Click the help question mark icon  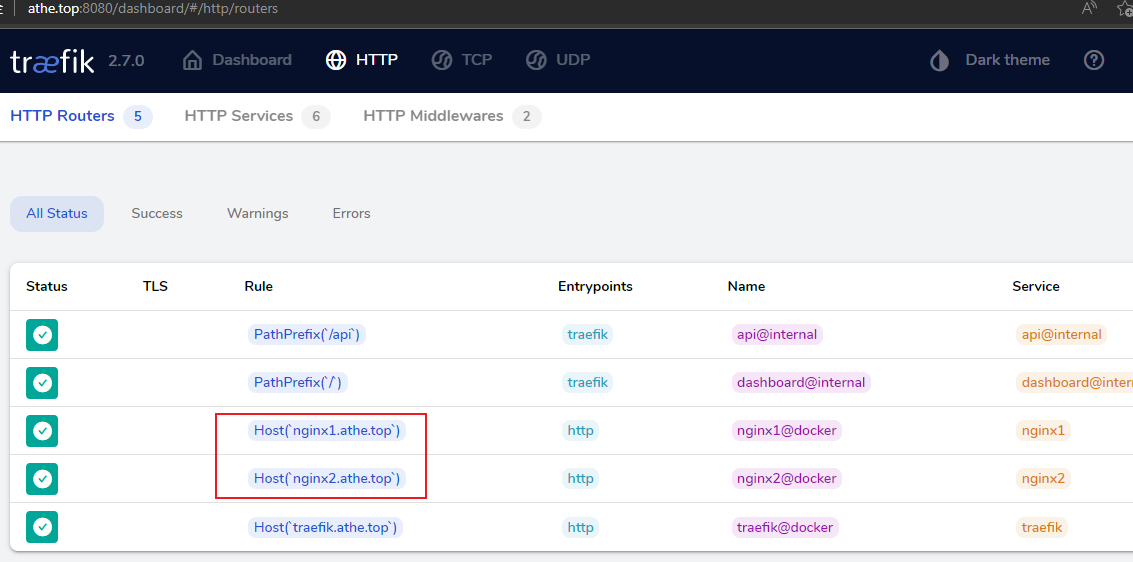[x=1094, y=60]
